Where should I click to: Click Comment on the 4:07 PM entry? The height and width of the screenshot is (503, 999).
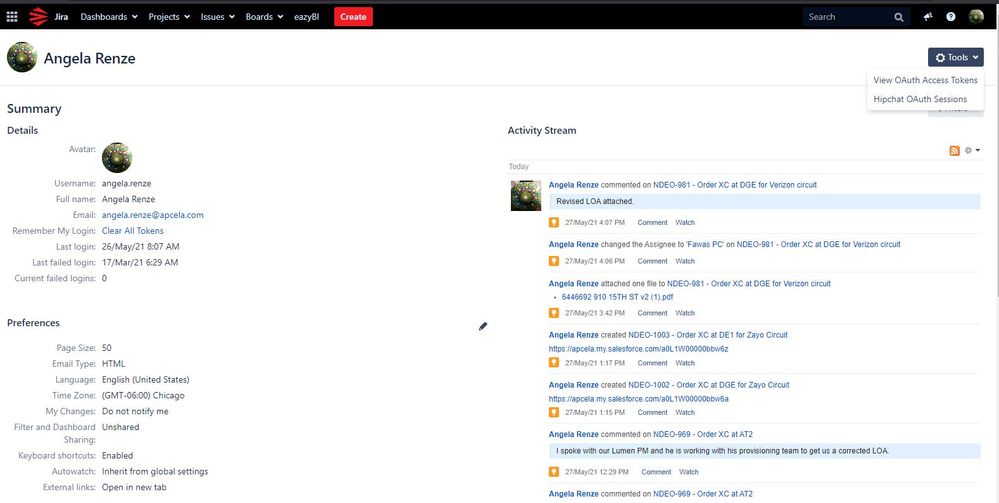coord(652,222)
